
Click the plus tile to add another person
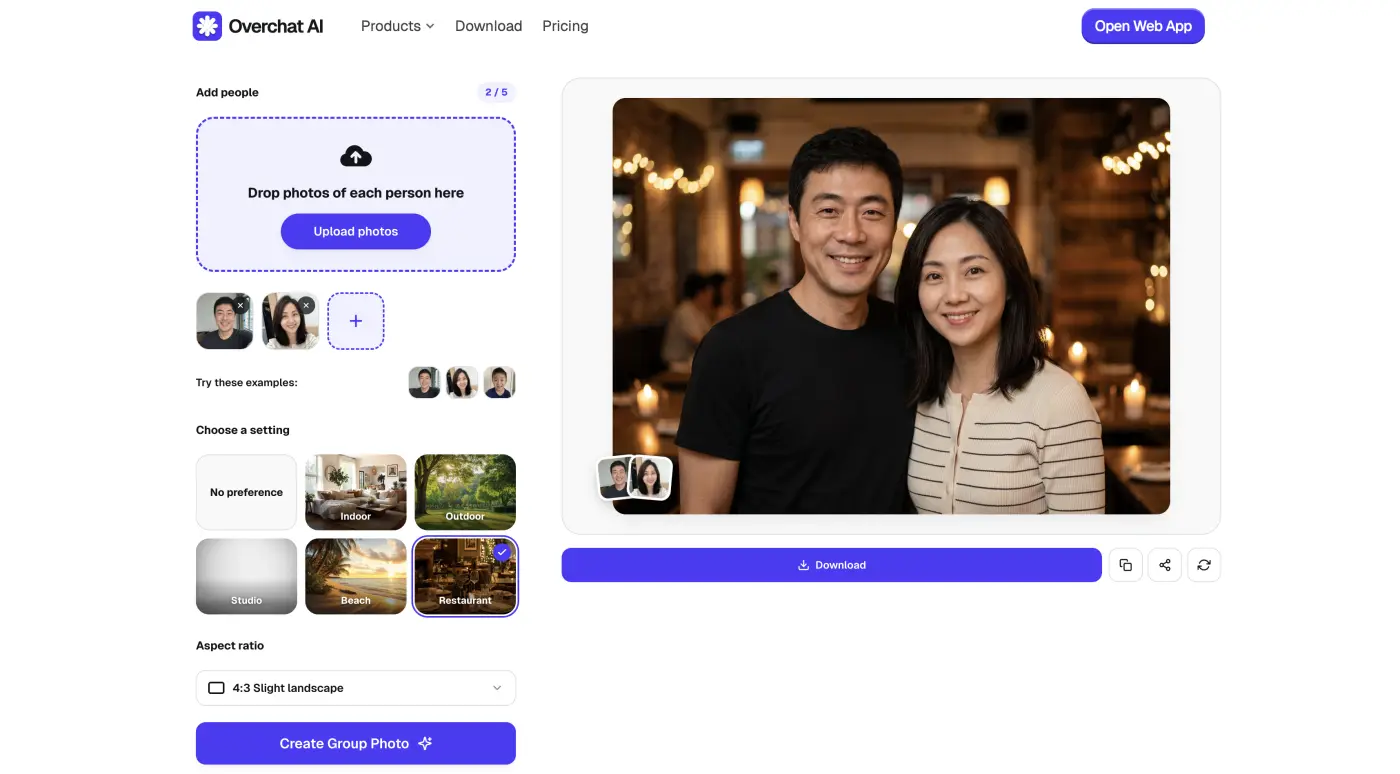pyautogui.click(x=356, y=321)
